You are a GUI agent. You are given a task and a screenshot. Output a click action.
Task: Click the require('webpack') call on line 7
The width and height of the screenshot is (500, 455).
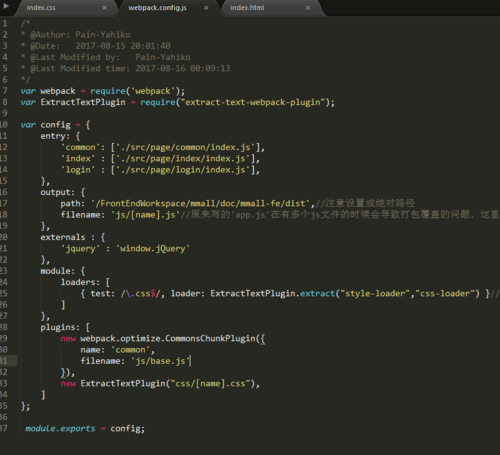[x=135, y=91]
